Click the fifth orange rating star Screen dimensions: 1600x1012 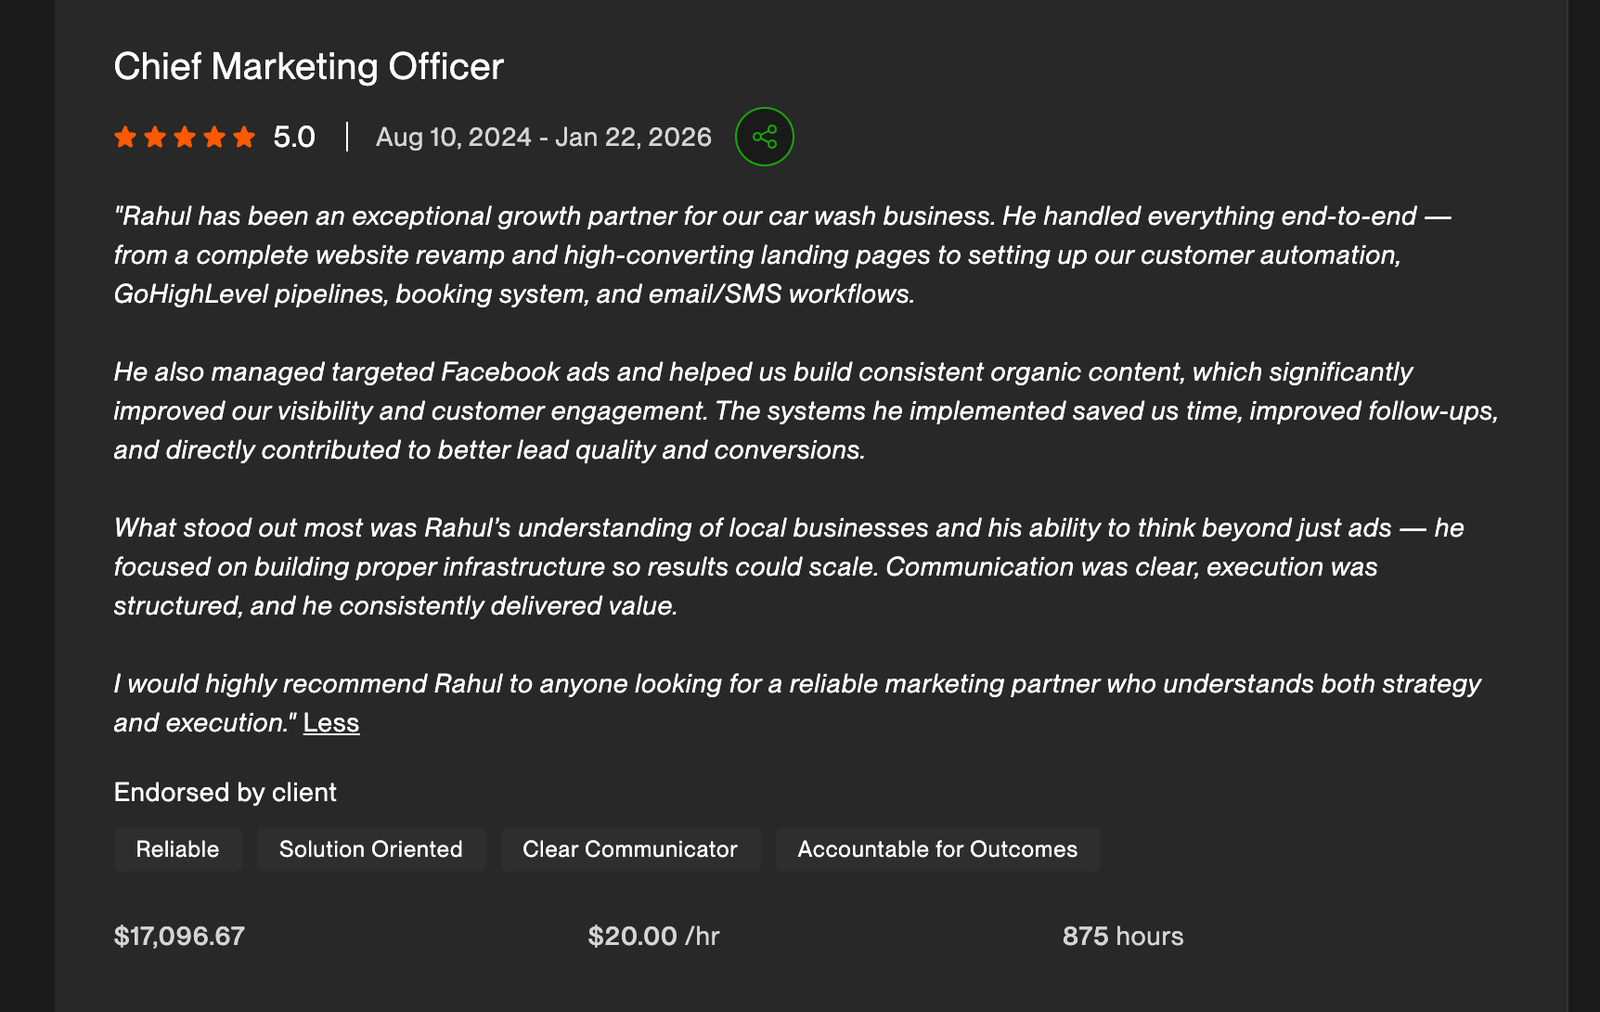coord(244,137)
